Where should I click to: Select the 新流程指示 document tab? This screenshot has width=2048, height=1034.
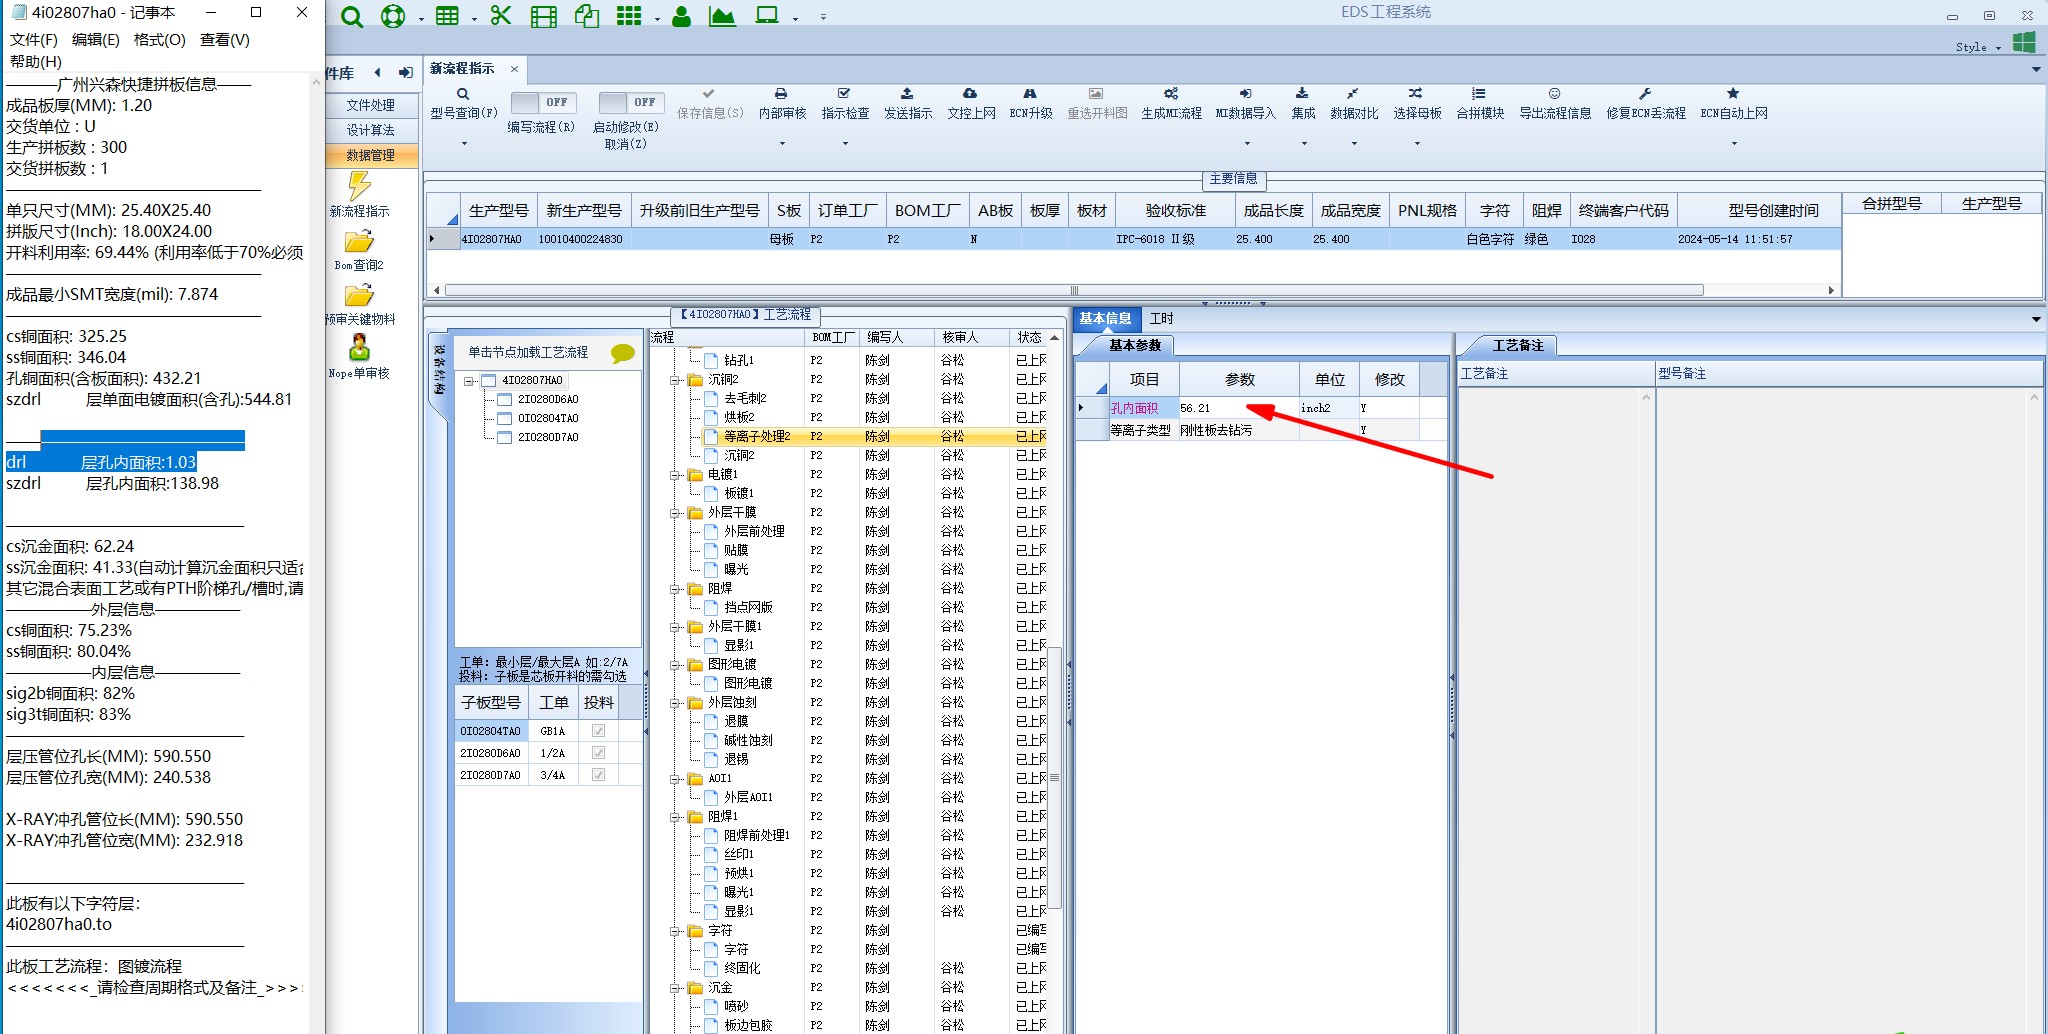462,69
